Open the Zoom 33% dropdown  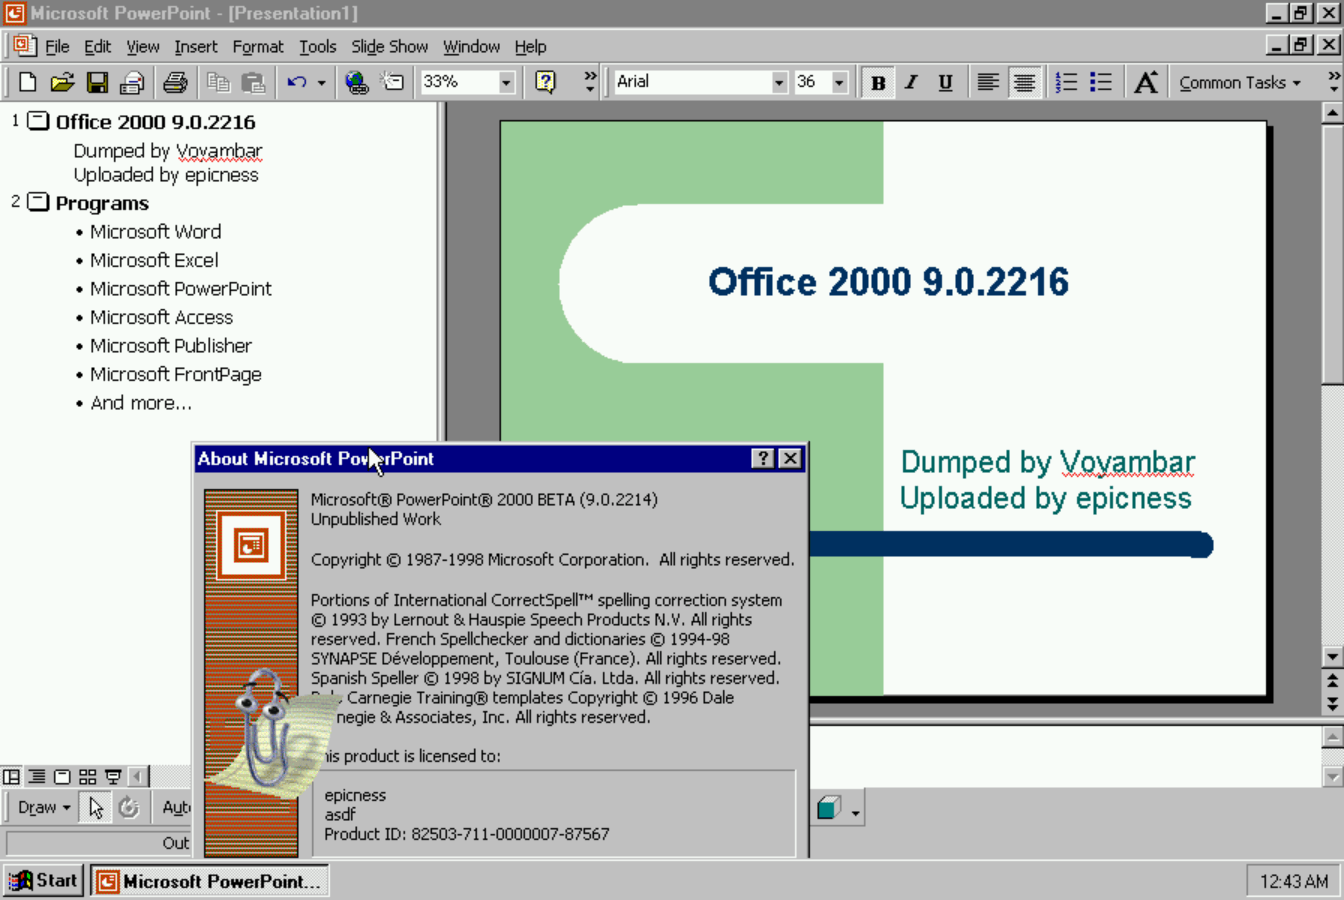(506, 82)
